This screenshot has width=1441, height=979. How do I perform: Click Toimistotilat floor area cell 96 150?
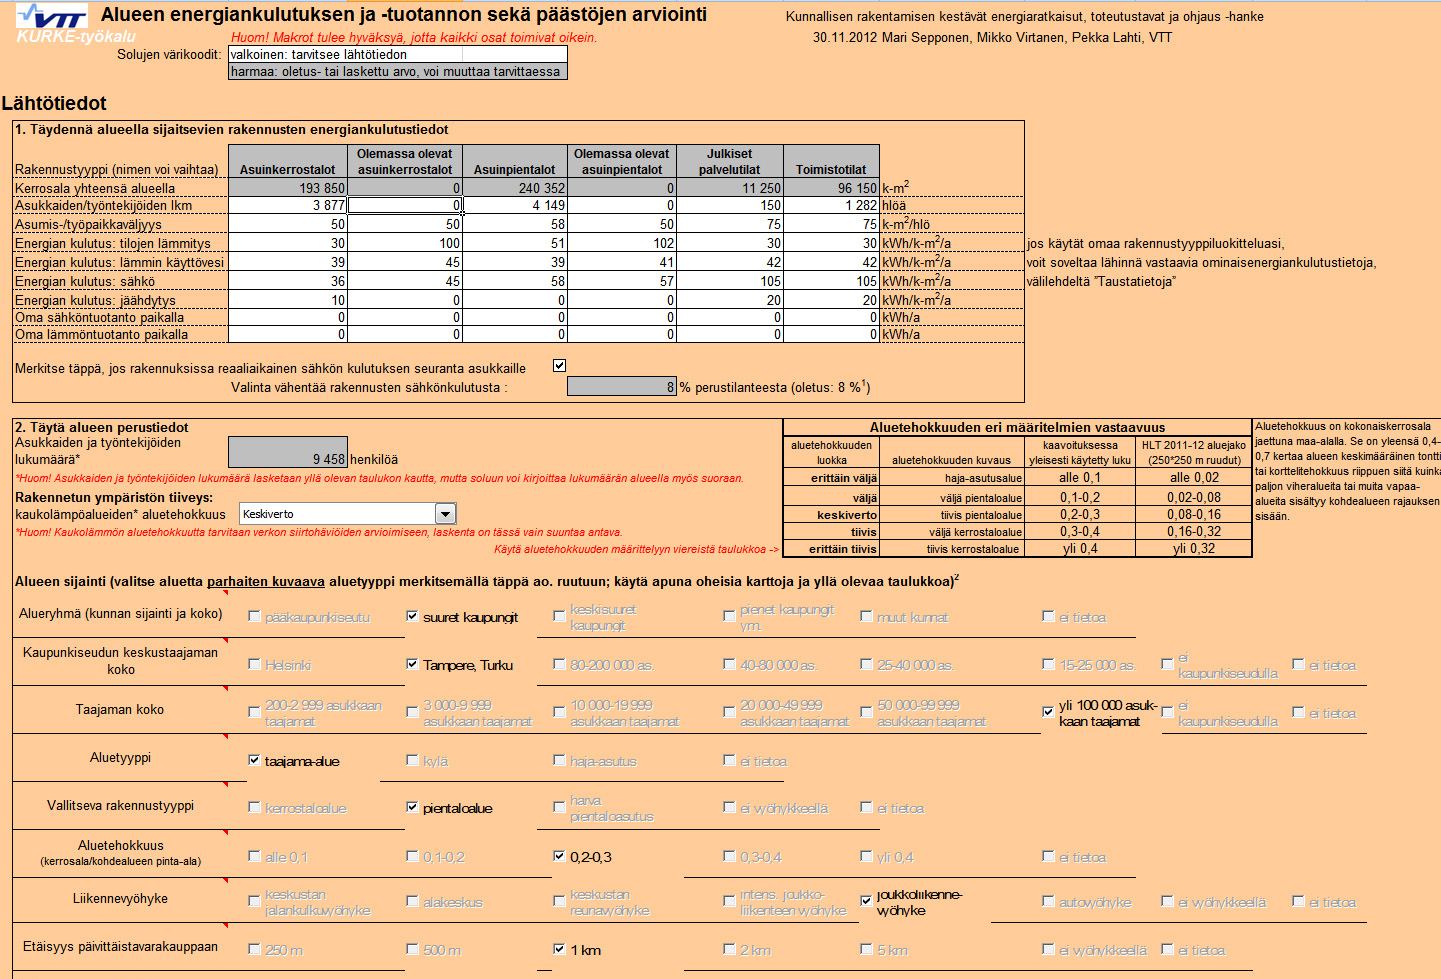830,188
